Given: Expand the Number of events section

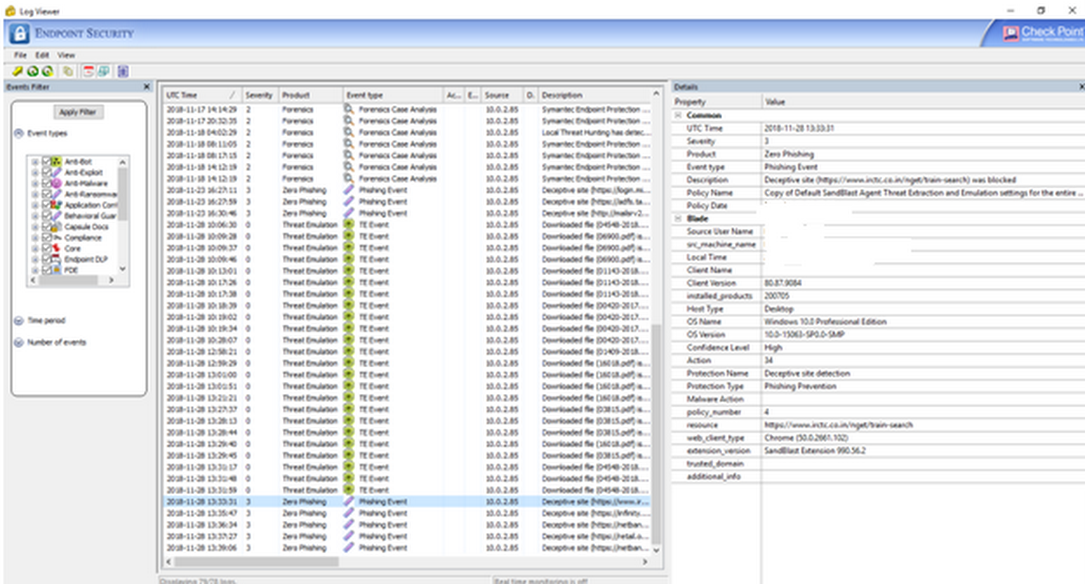Looking at the screenshot, I should click(x=19, y=342).
